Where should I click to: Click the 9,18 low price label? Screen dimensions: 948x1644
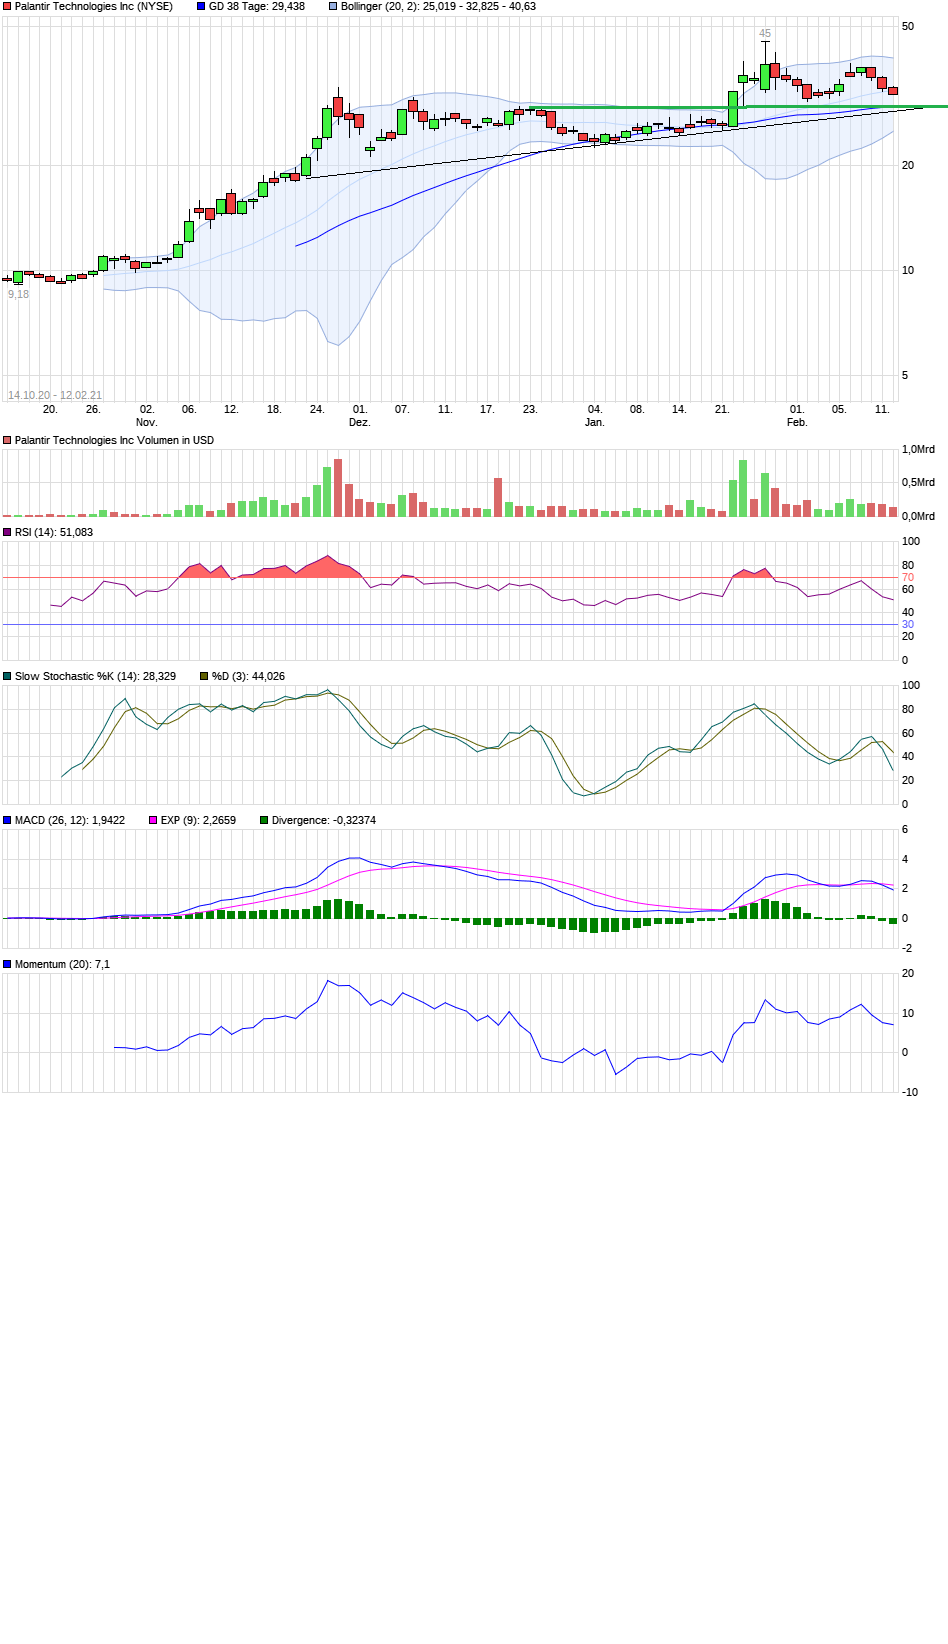(19, 294)
